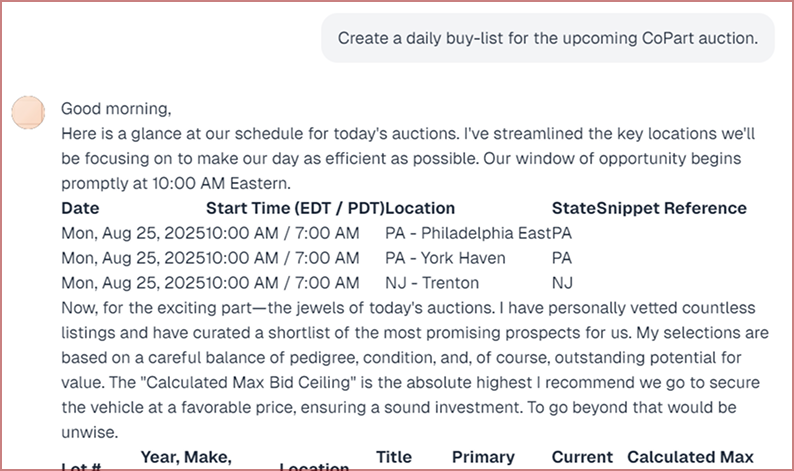Viewport: 794px width, 471px height.
Task: Click the Current column header
Action: pyautogui.click(x=581, y=457)
